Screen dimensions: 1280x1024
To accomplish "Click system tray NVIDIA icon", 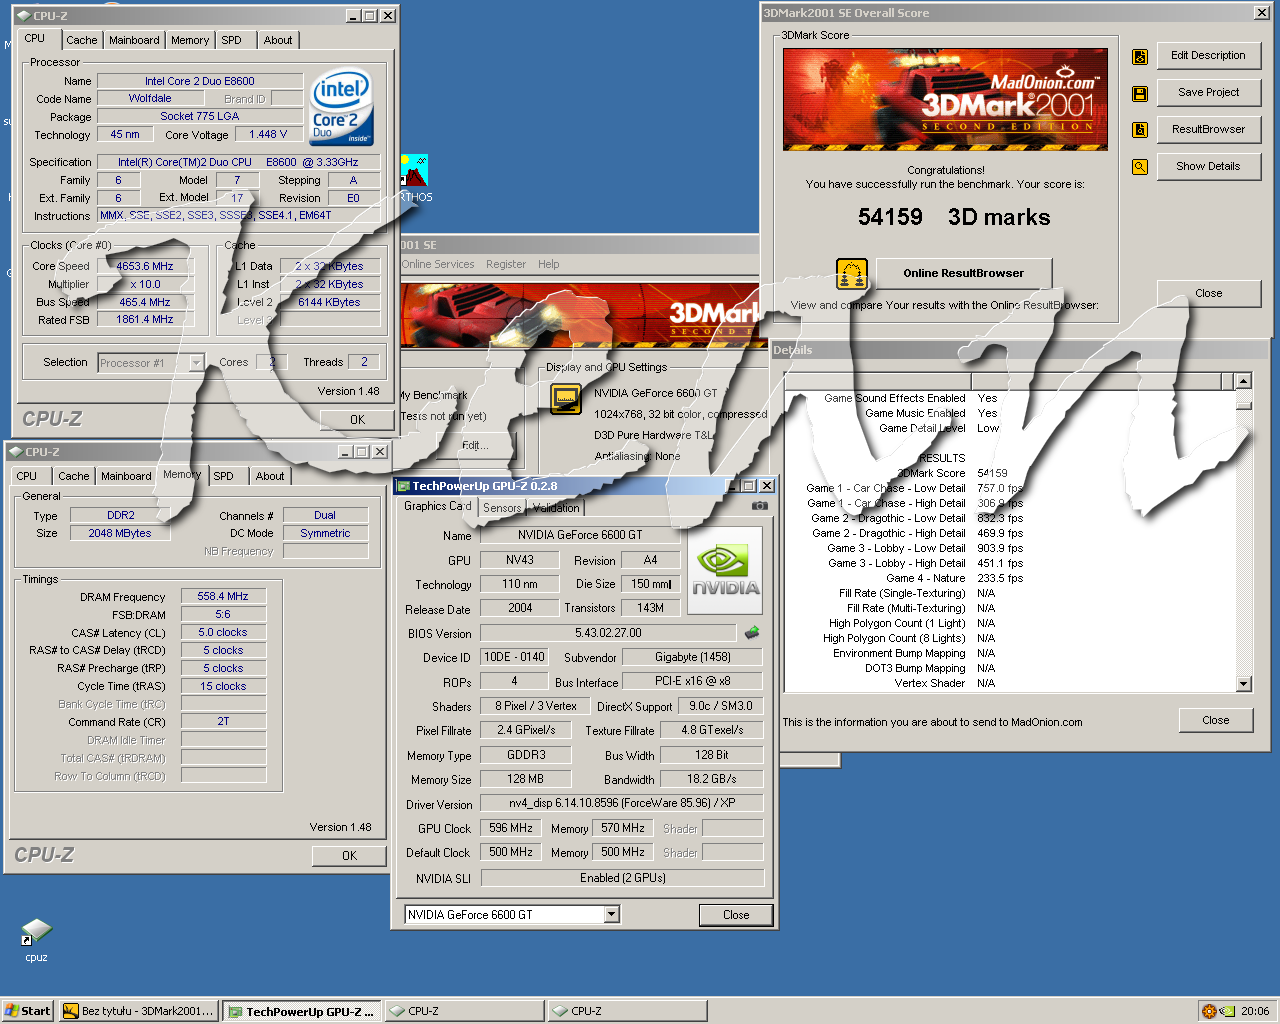I will pyautogui.click(x=1227, y=1011).
